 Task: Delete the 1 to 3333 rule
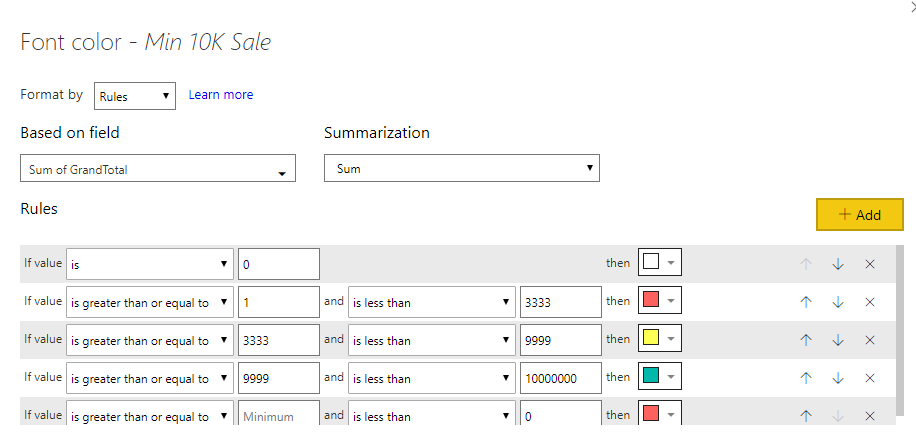tap(870, 302)
